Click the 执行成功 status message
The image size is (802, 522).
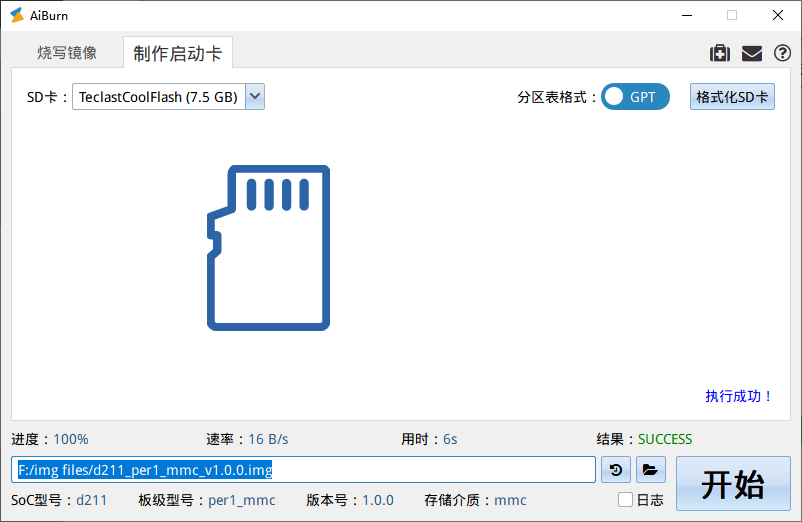[x=739, y=396]
